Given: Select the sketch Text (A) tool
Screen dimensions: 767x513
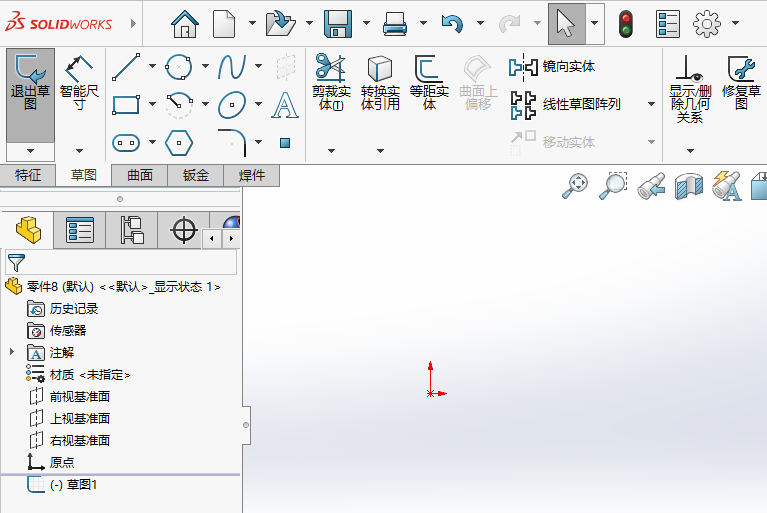Looking at the screenshot, I should coord(285,105).
